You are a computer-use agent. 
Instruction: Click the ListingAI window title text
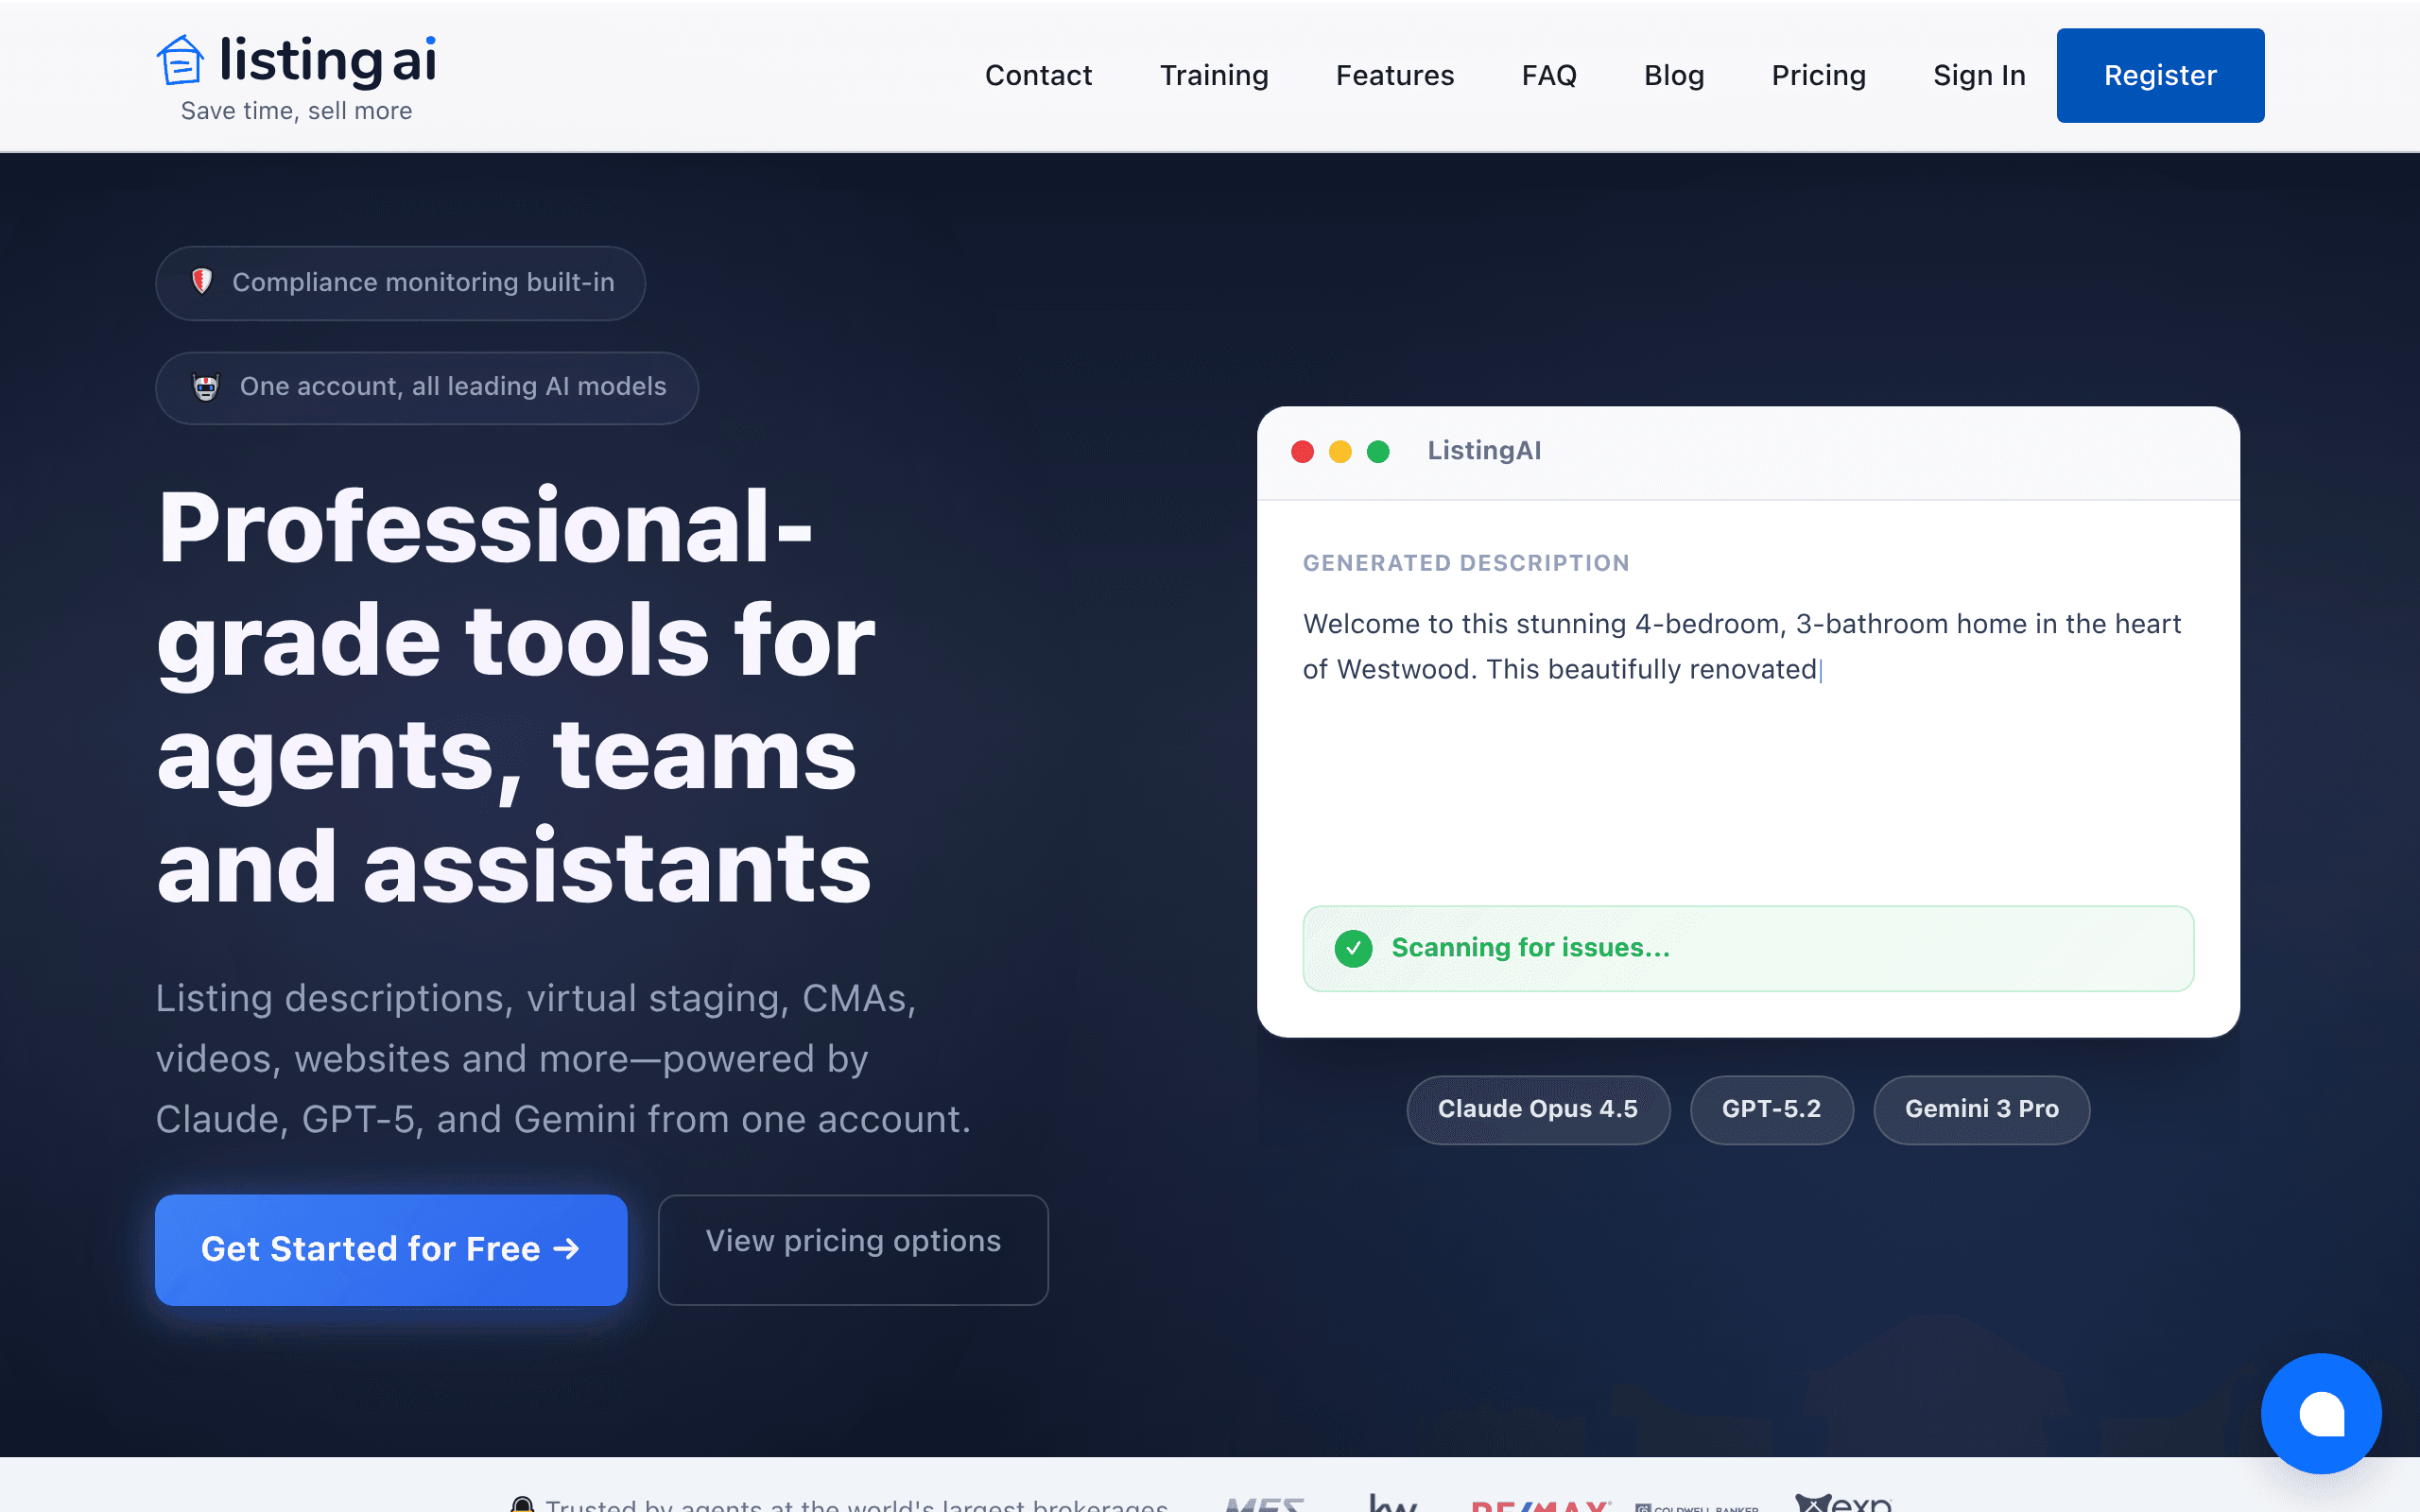pyautogui.click(x=1484, y=451)
